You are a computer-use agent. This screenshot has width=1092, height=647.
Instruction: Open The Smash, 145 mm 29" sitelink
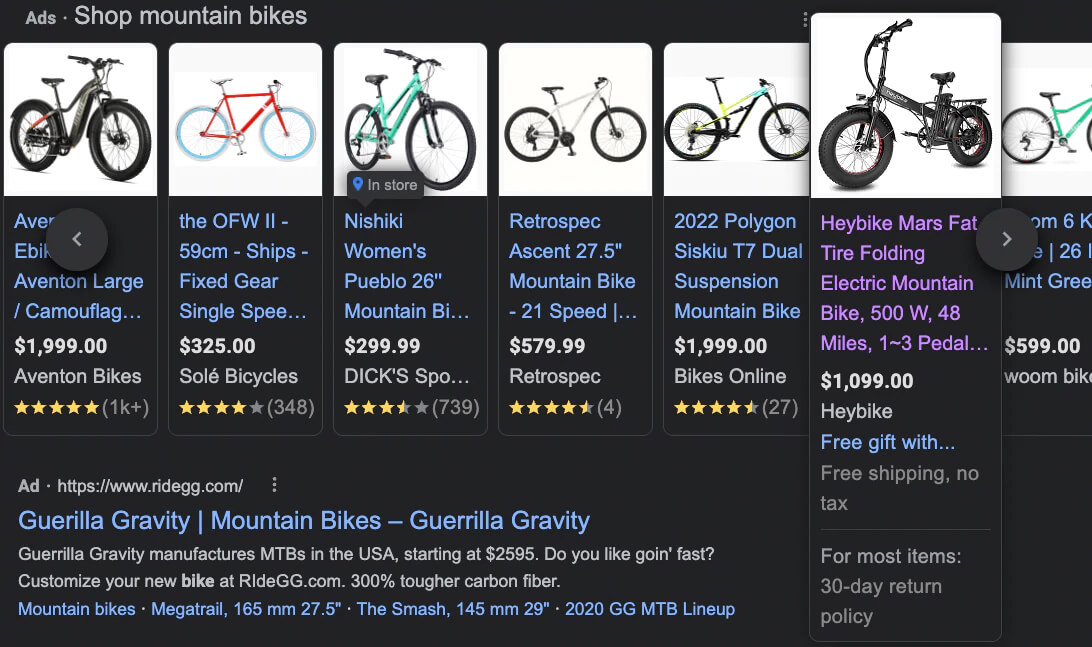click(453, 609)
